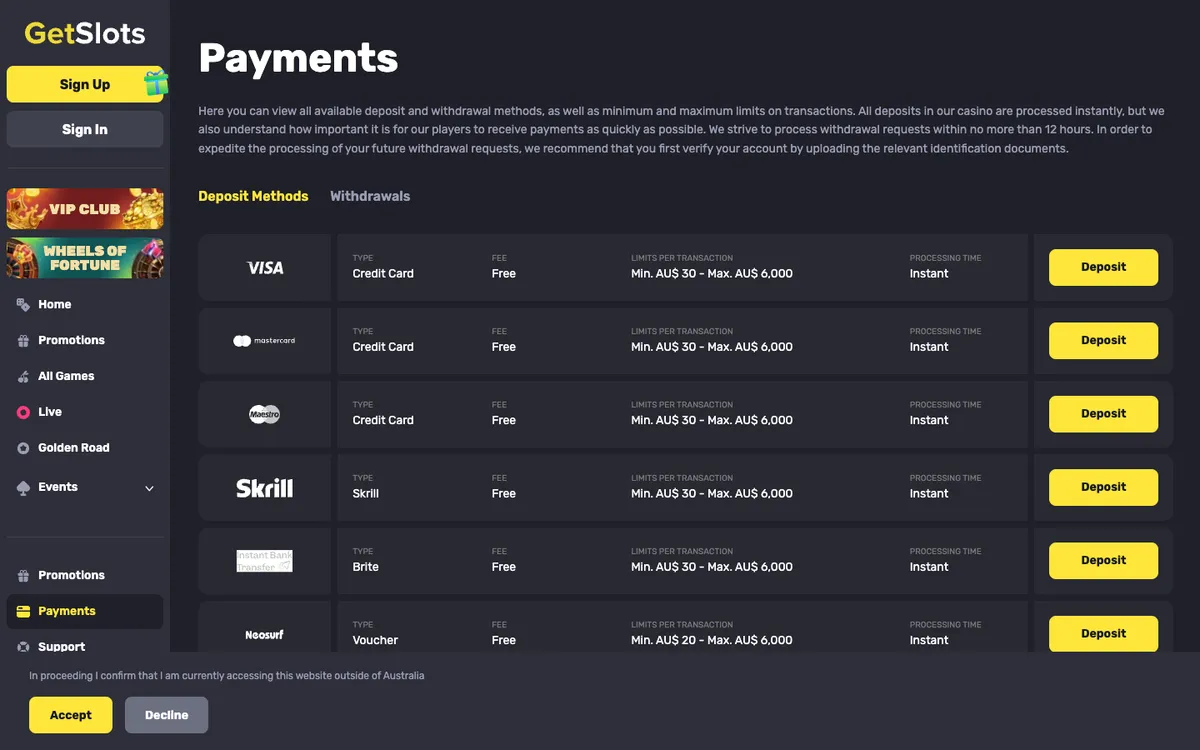Click the Voucher type label

[375, 640]
